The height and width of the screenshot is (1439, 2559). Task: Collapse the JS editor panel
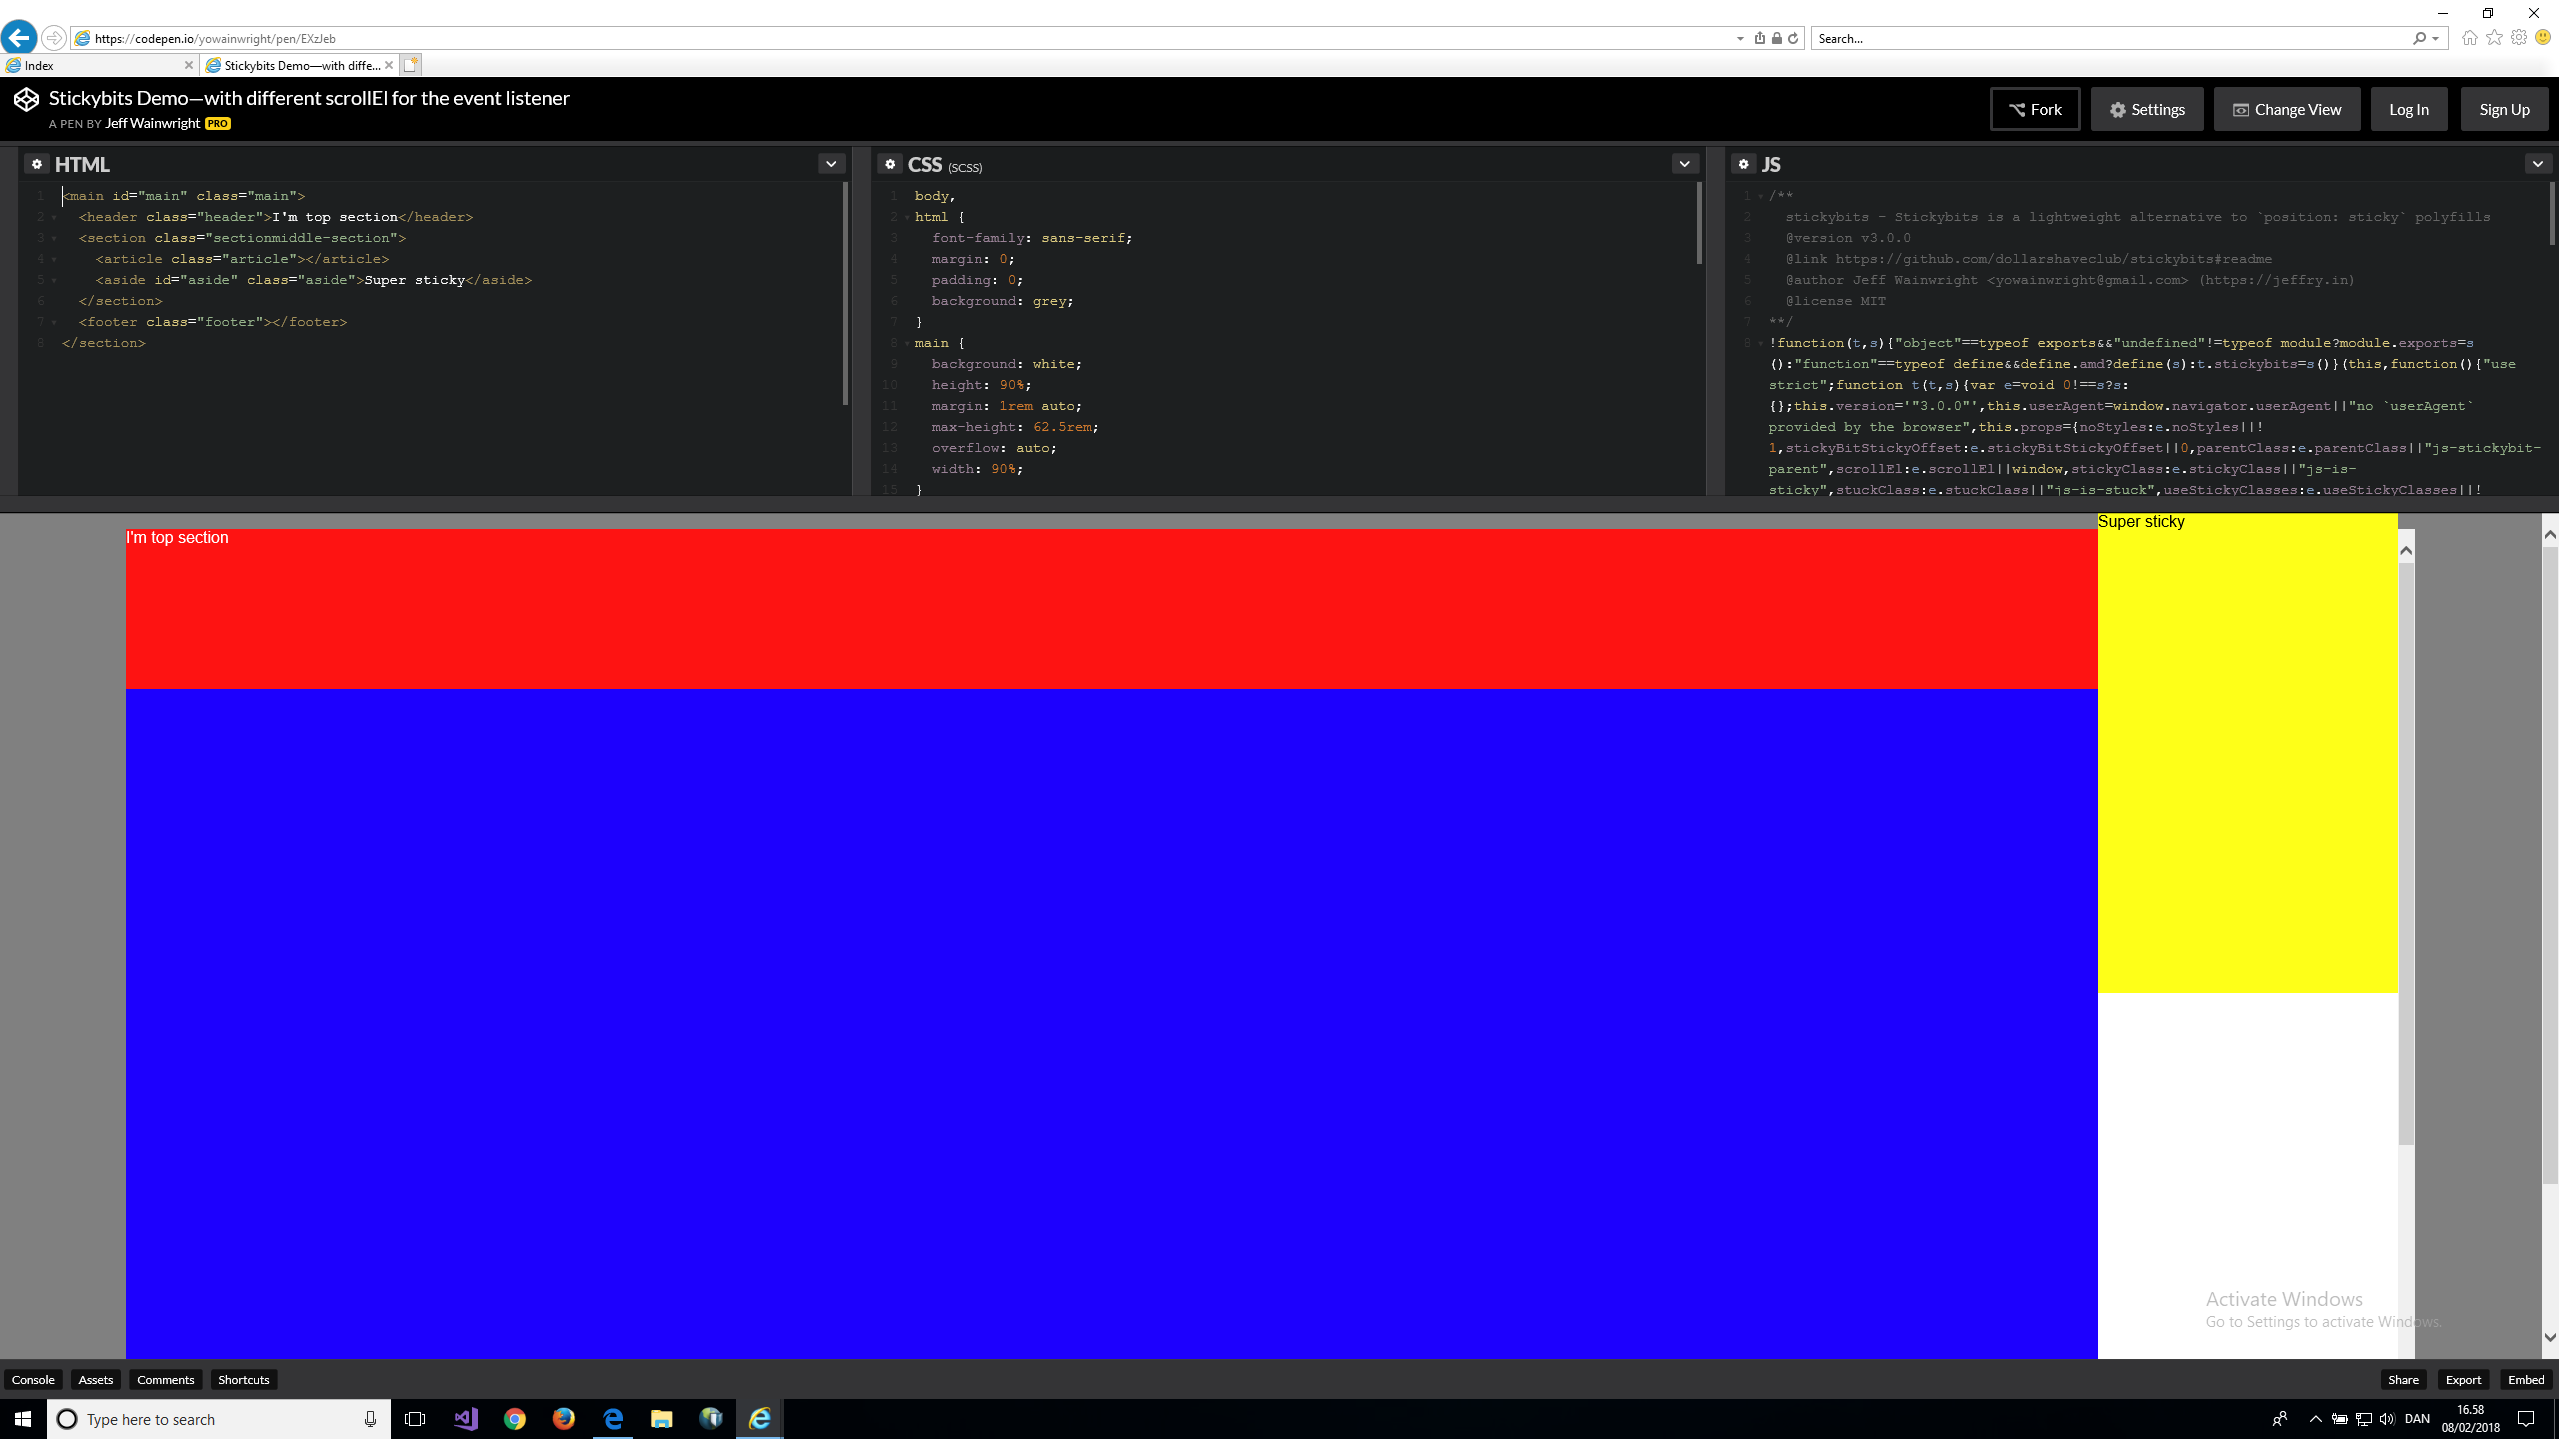(2536, 163)
